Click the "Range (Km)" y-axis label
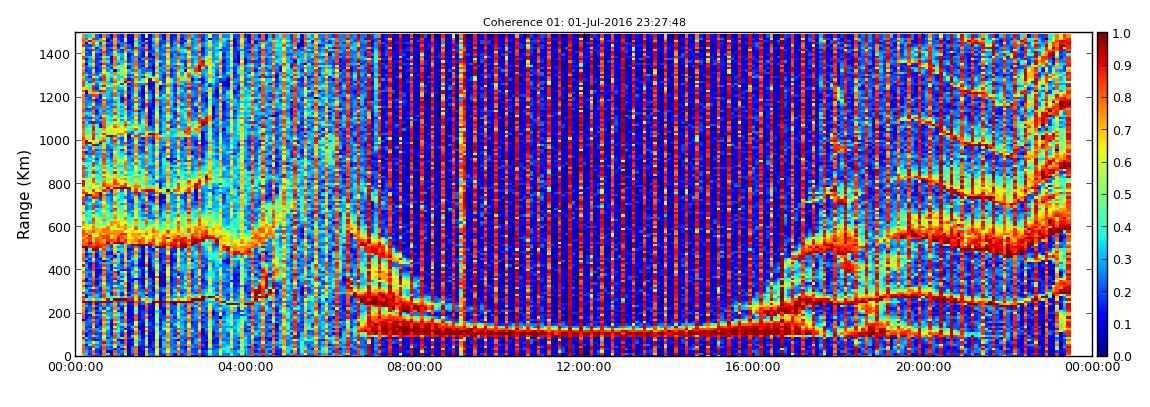Viewport: 1150px width, 407px height. 24,194
